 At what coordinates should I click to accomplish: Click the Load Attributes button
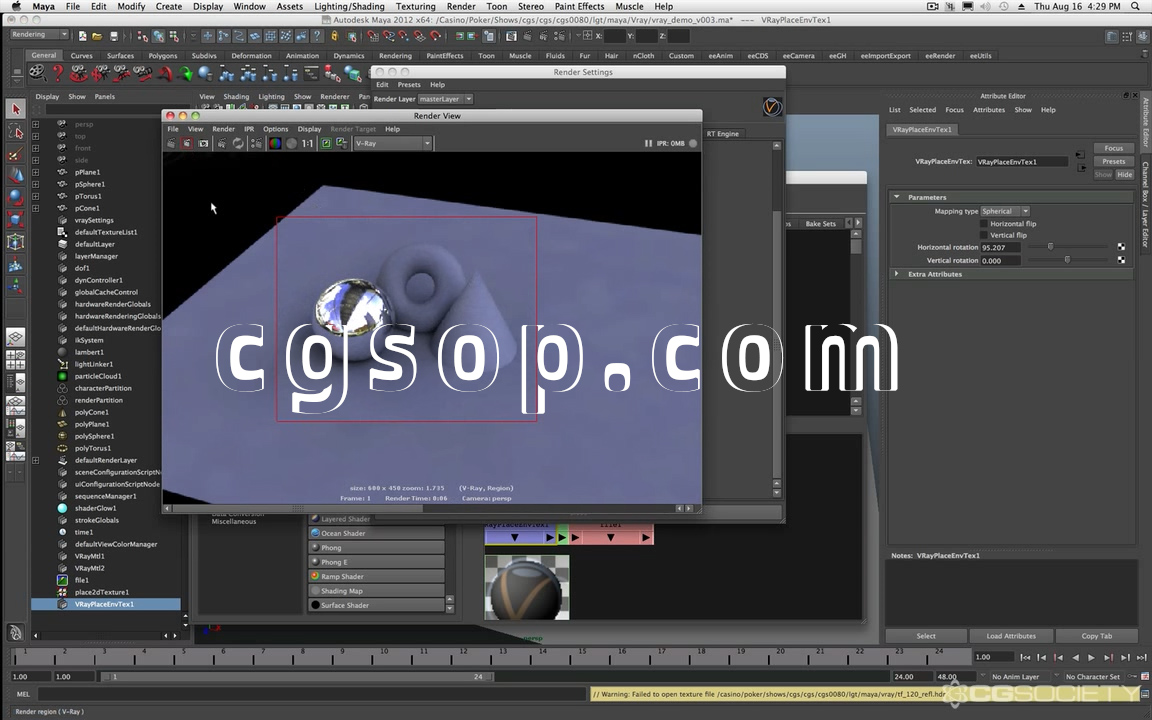pyautogui.click(x=1011, y=636)
